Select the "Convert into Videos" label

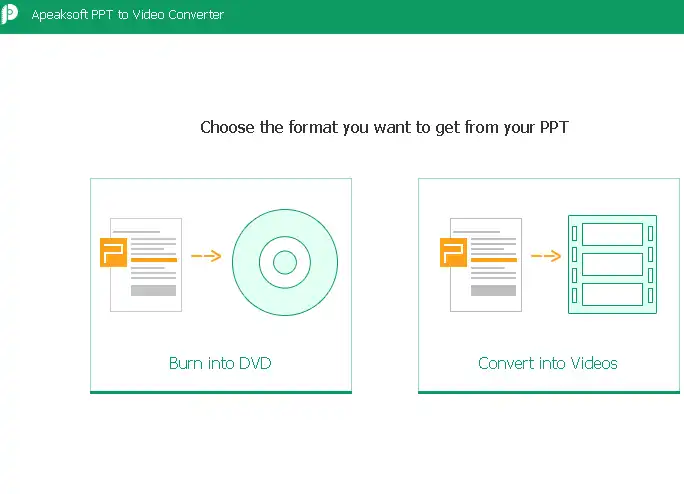pos(548,363)
